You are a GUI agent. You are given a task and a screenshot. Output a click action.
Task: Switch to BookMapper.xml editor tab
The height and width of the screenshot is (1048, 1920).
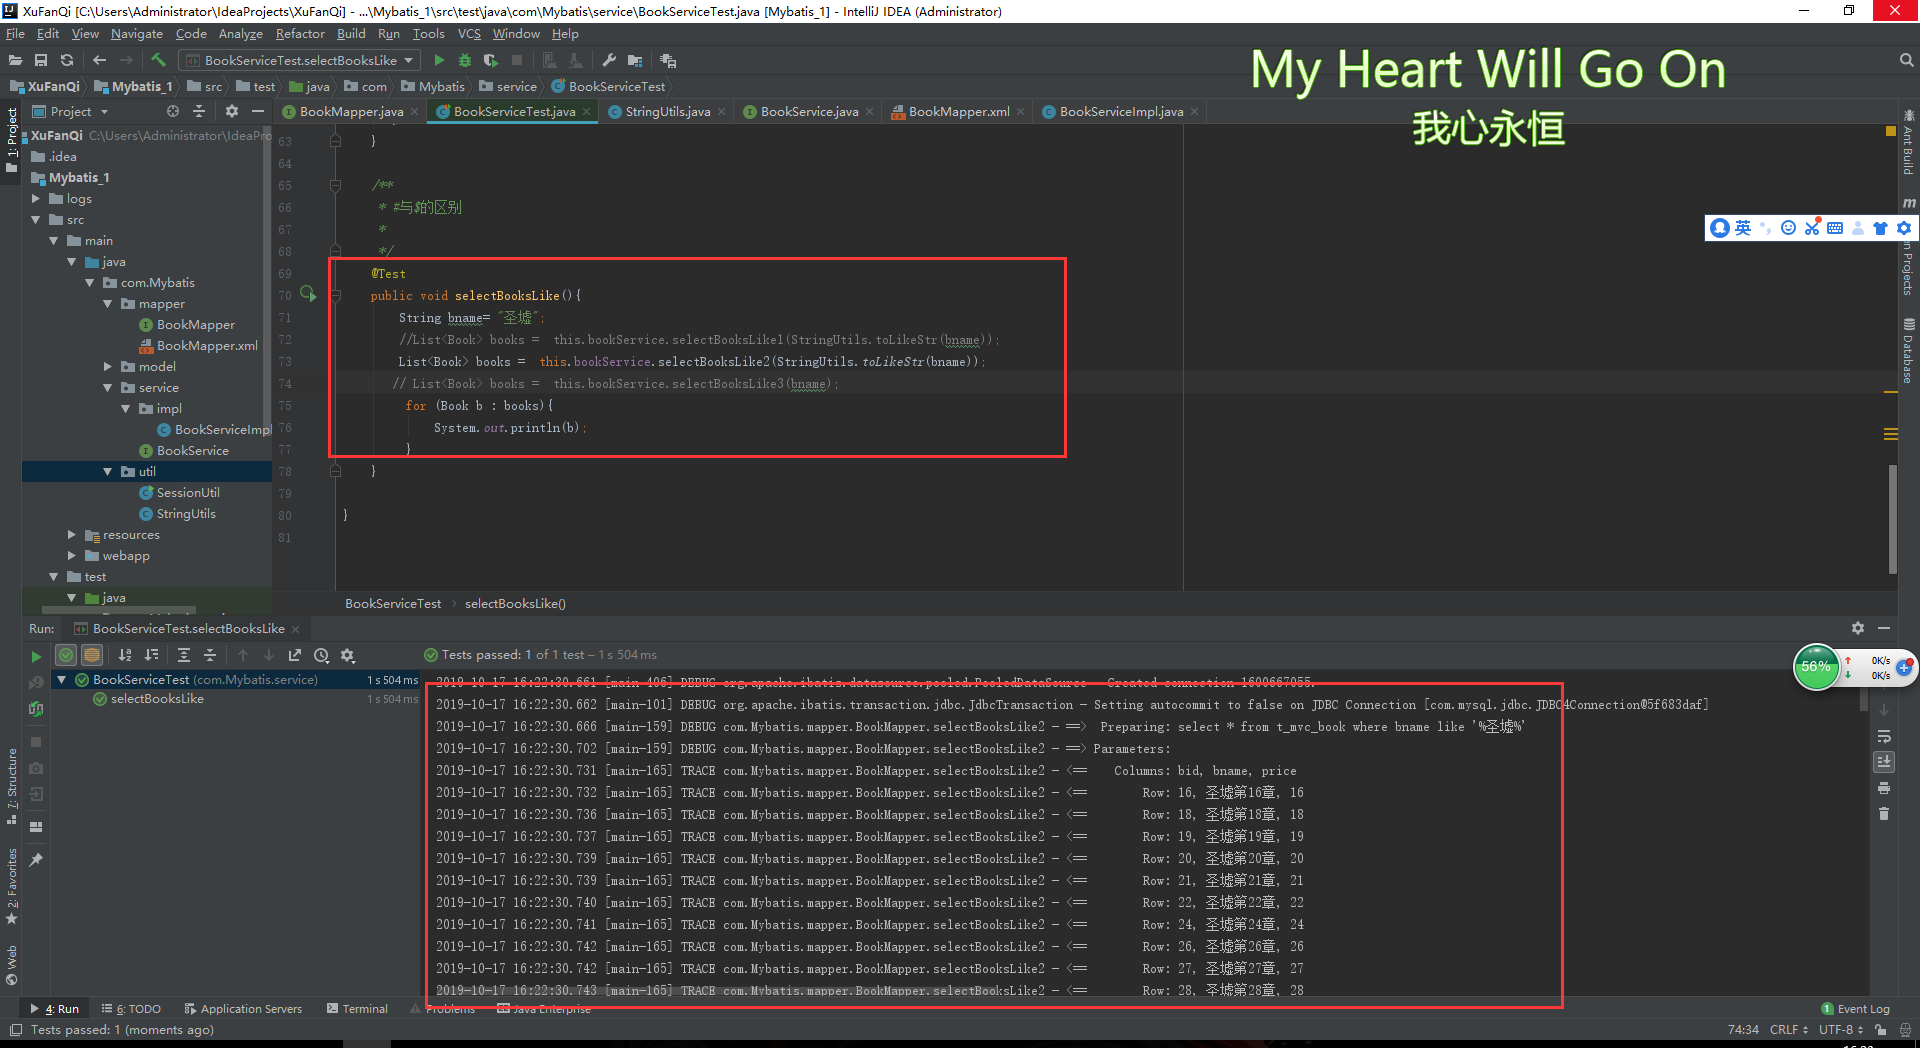click(x=958, y=112)
